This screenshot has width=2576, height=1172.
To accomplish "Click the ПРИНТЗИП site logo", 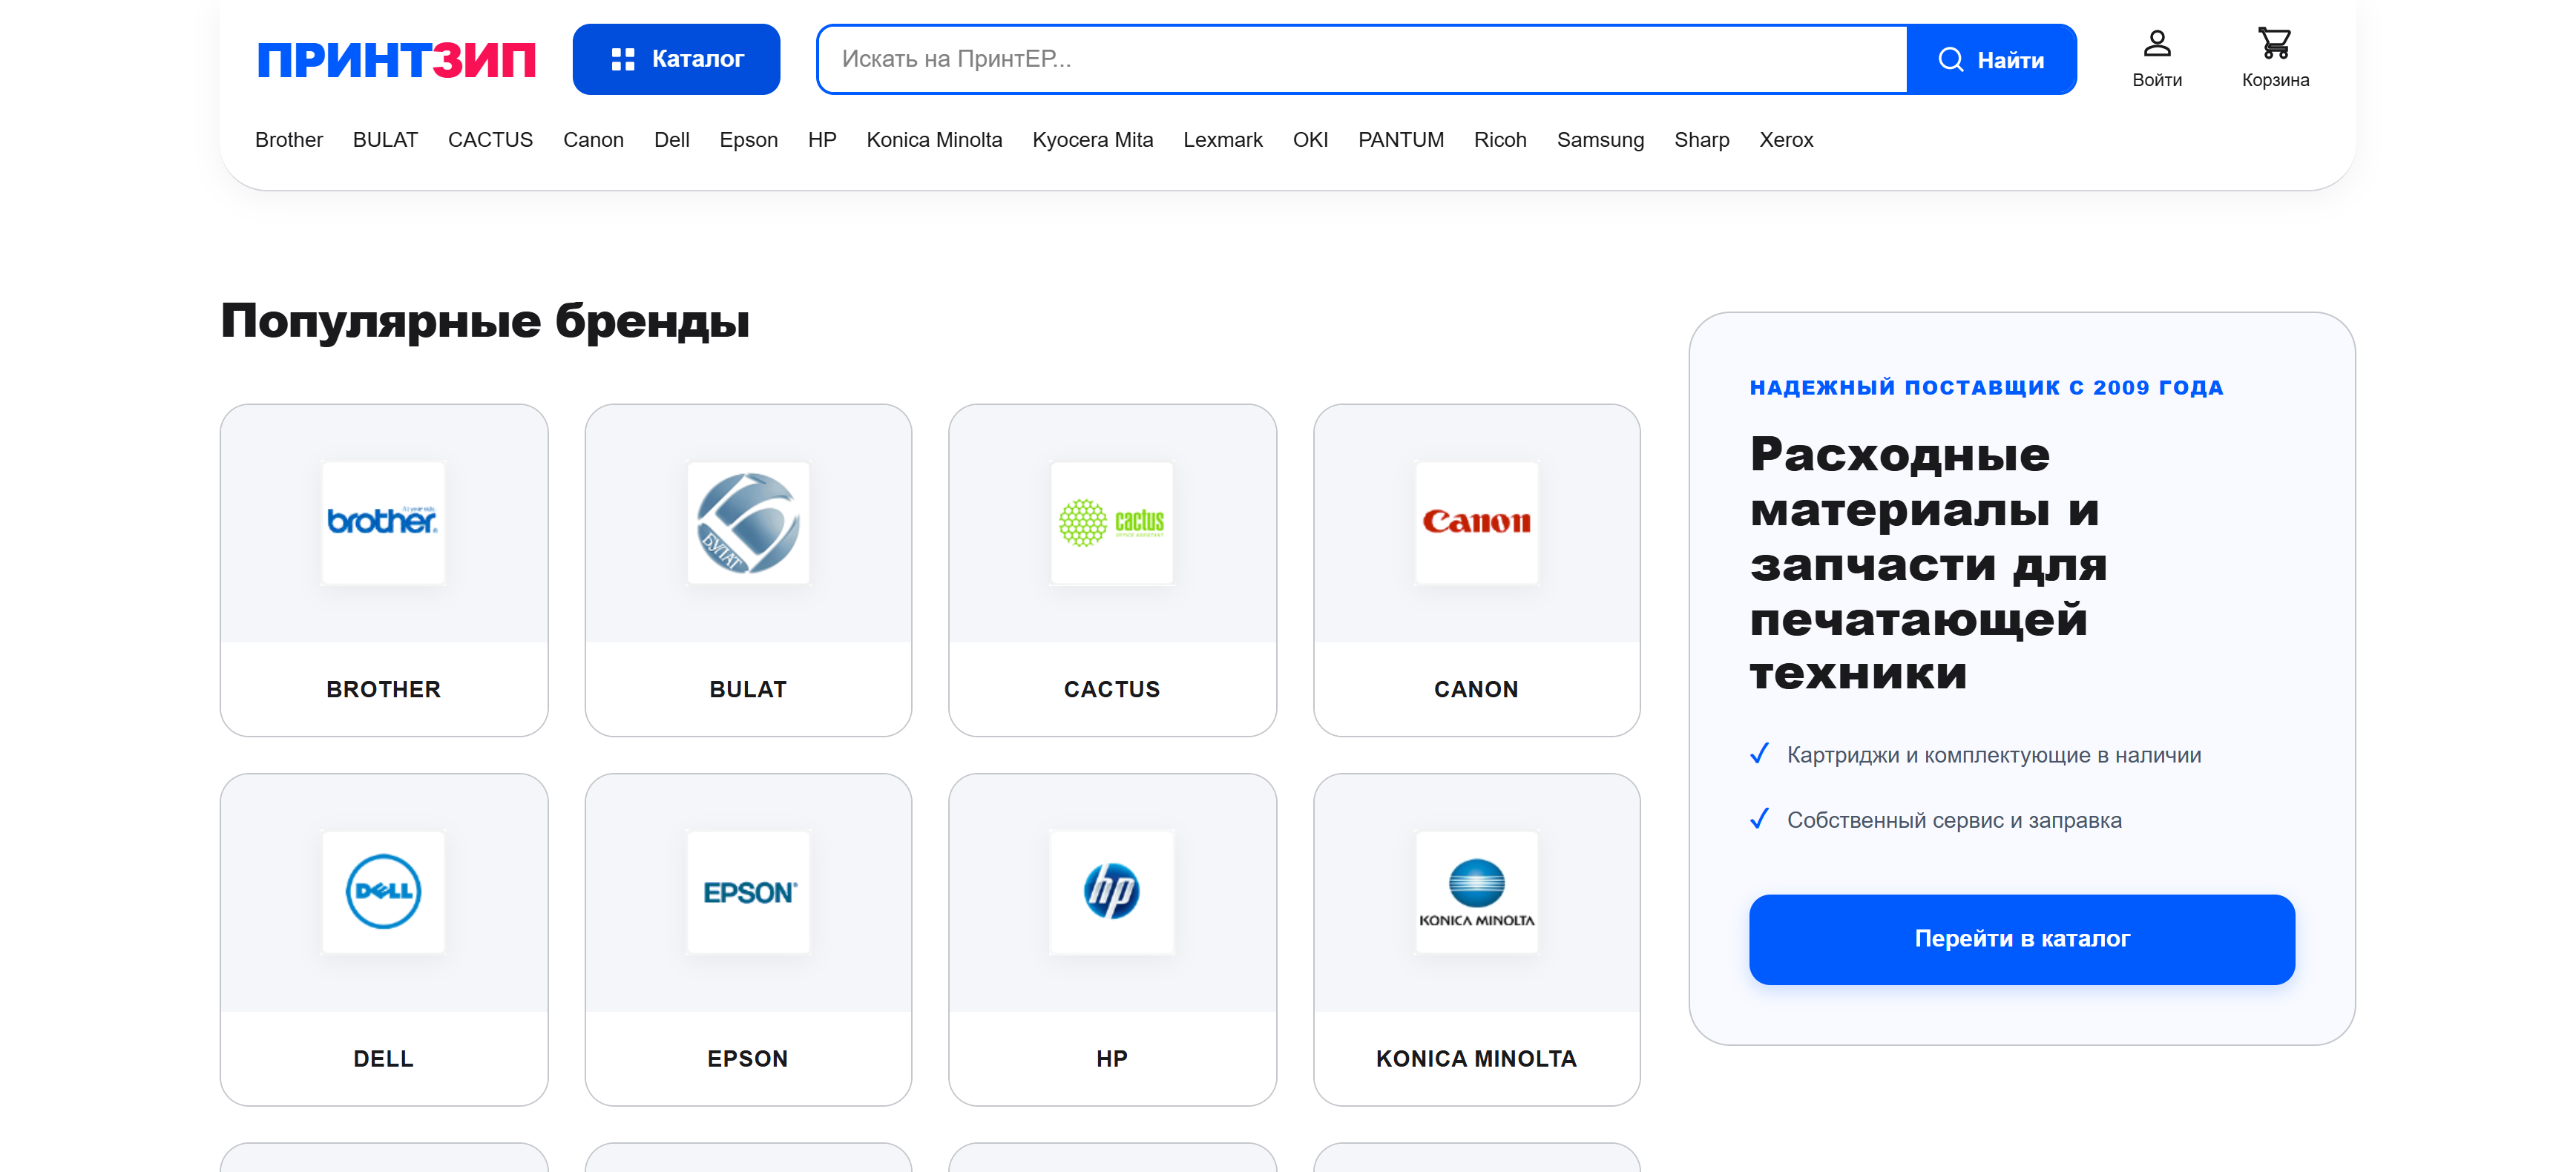I will pos(396,60).
